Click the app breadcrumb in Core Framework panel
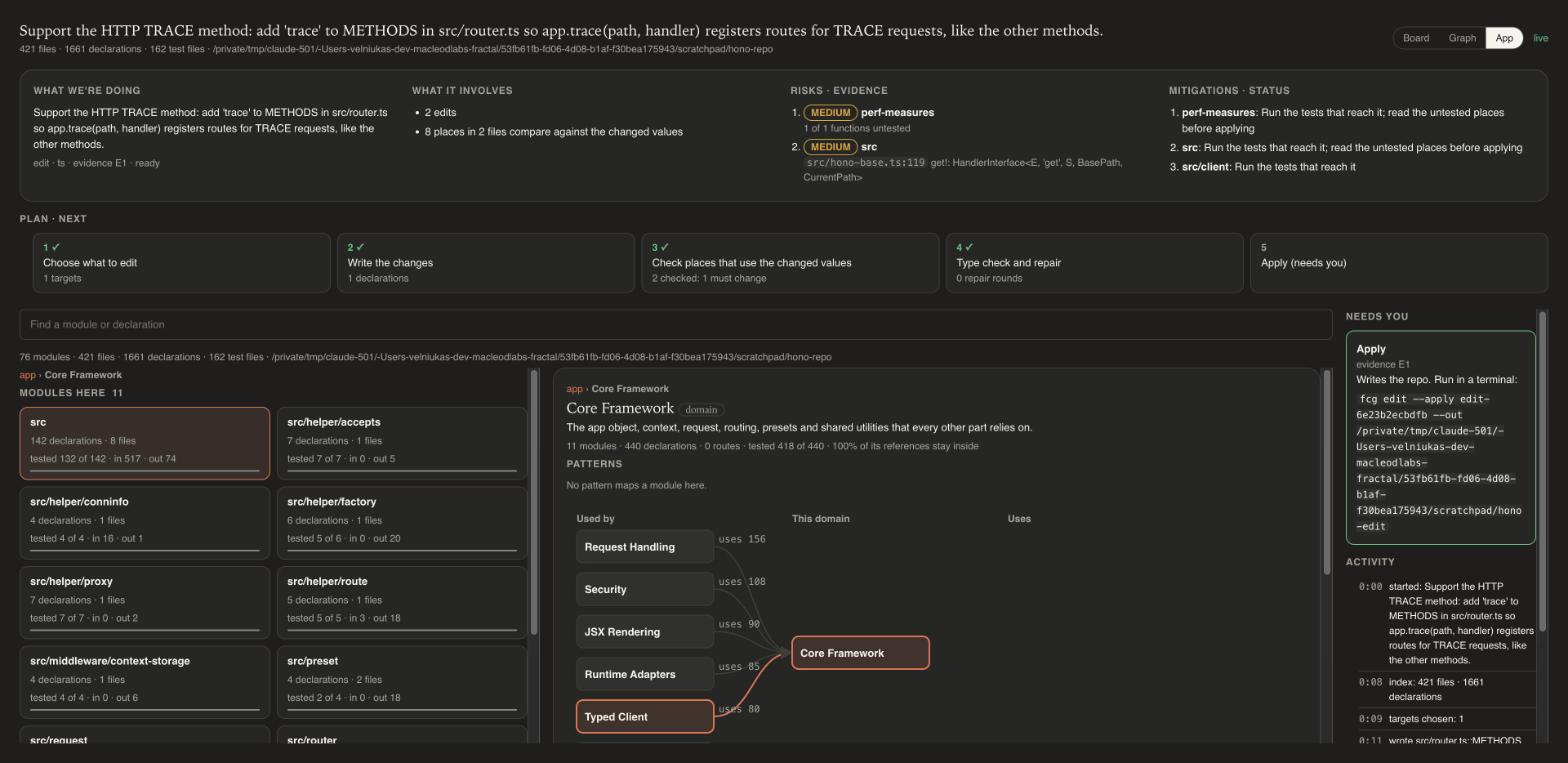Image resolution: width=1568 pixels, height=763 pixels. point(574,389)
